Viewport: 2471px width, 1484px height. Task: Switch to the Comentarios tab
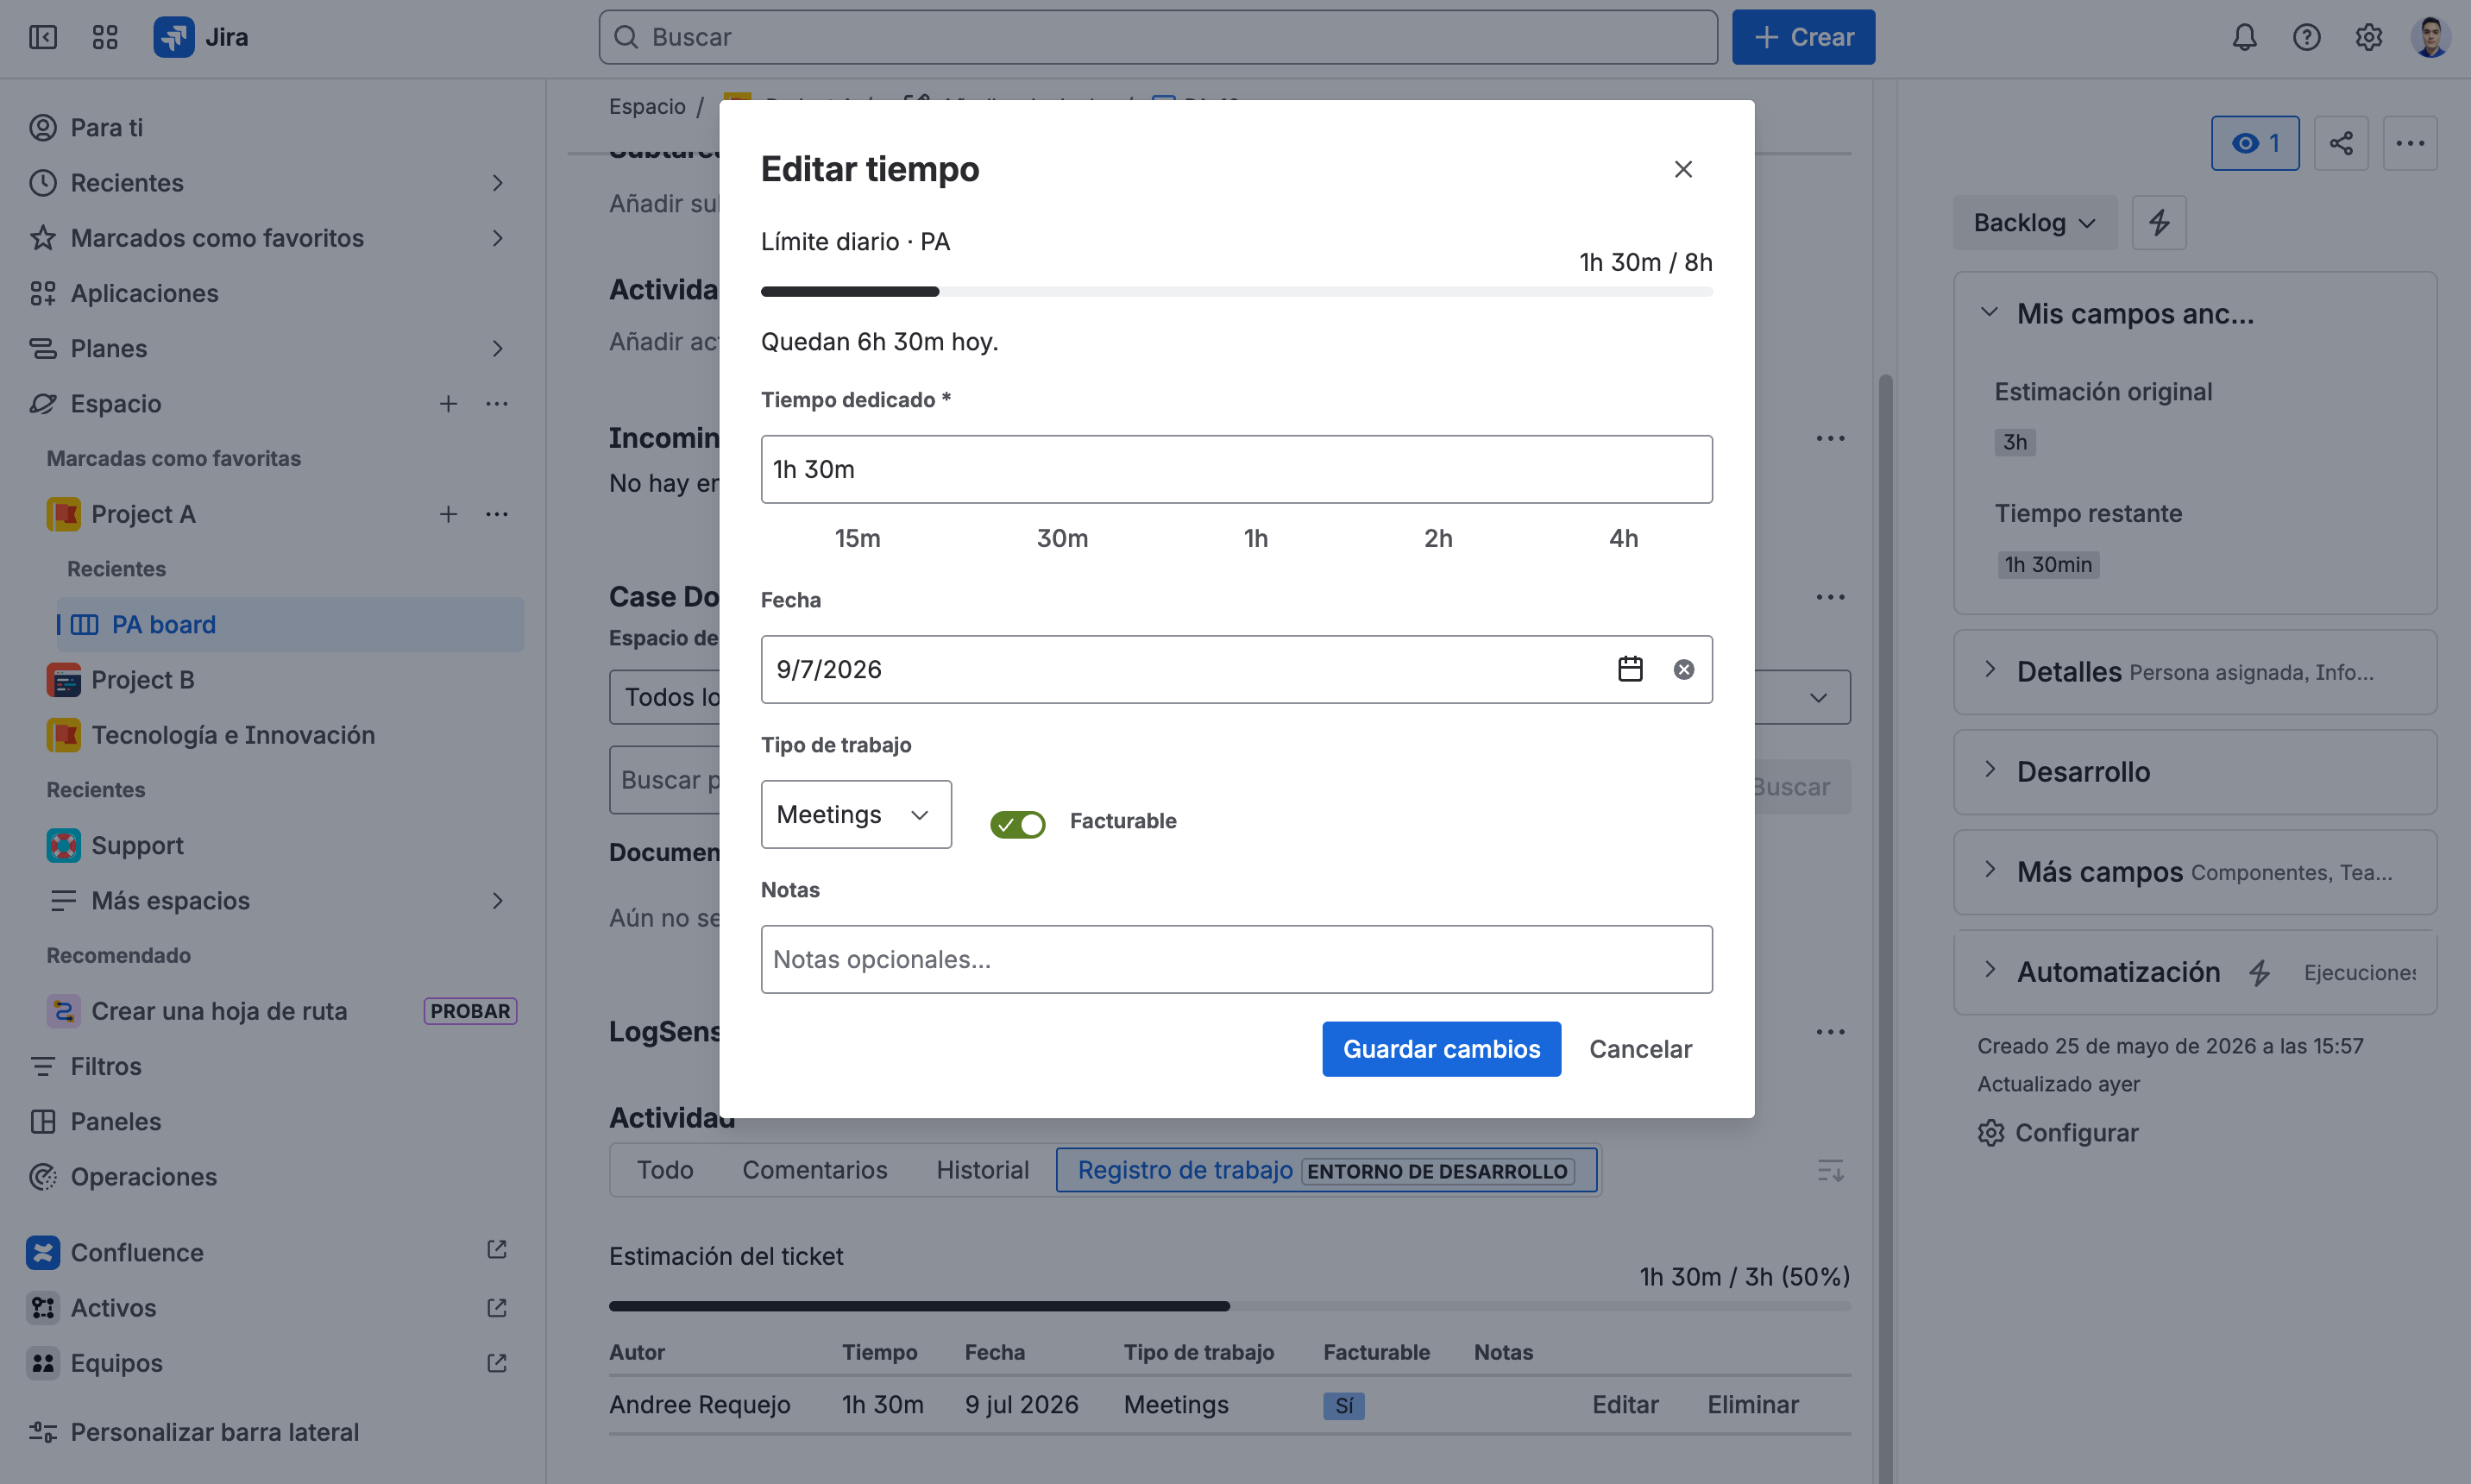pos(815,1170)
